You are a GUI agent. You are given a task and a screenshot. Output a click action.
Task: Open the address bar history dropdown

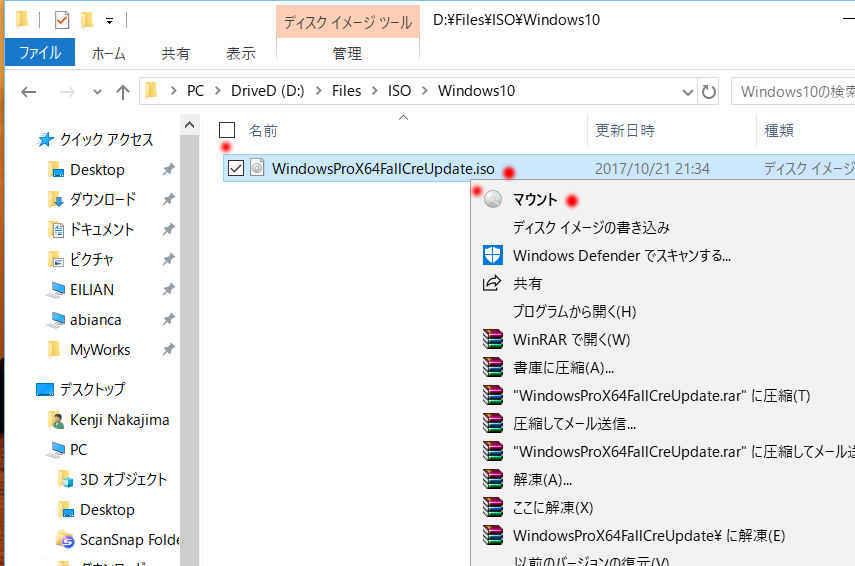(688, 92)
